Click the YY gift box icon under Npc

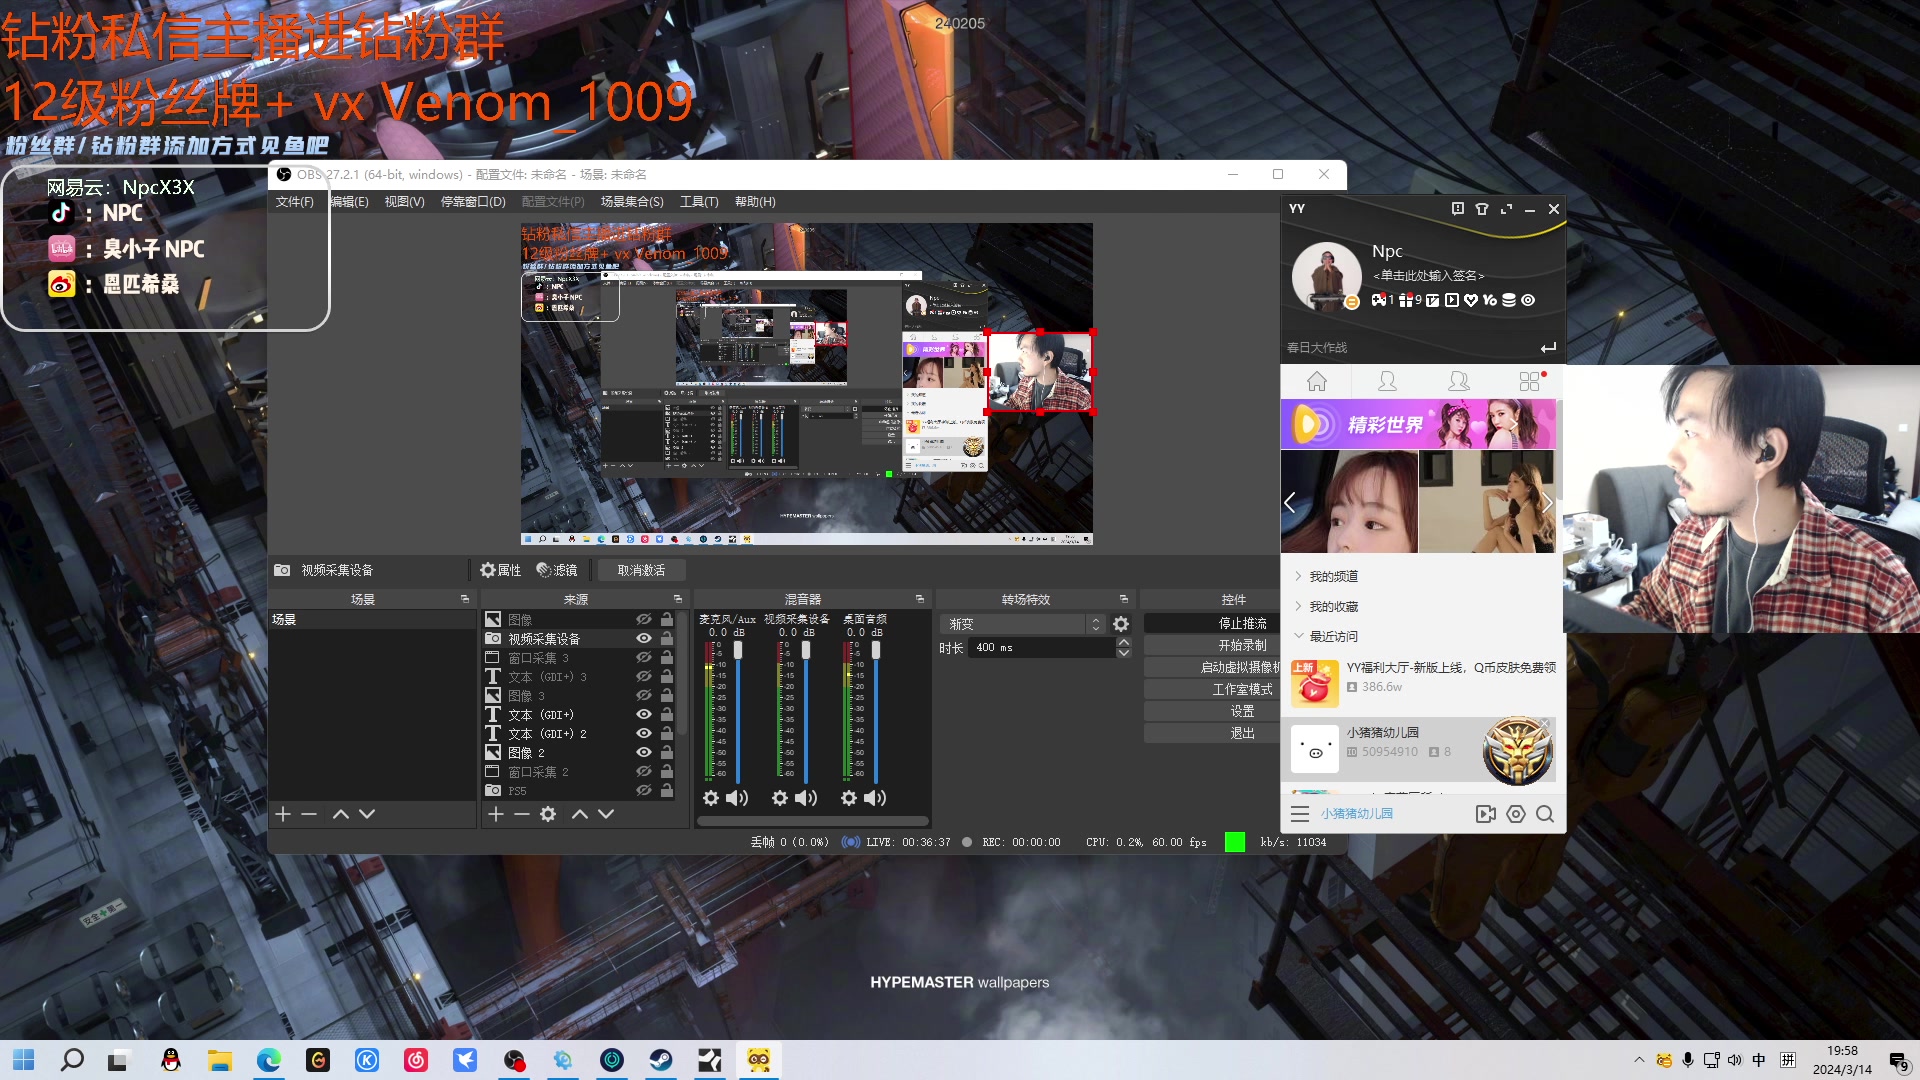pyautogui.click(x=1406, y=300)
